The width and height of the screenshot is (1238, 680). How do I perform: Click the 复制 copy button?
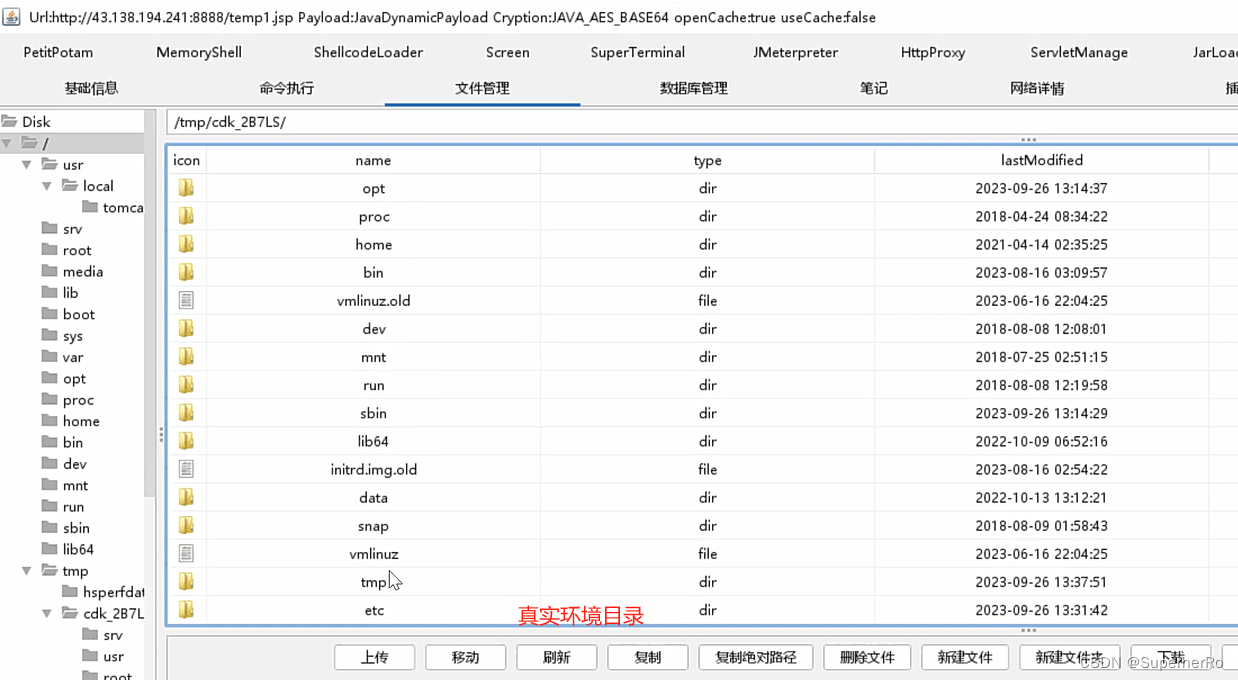[648, 657]
